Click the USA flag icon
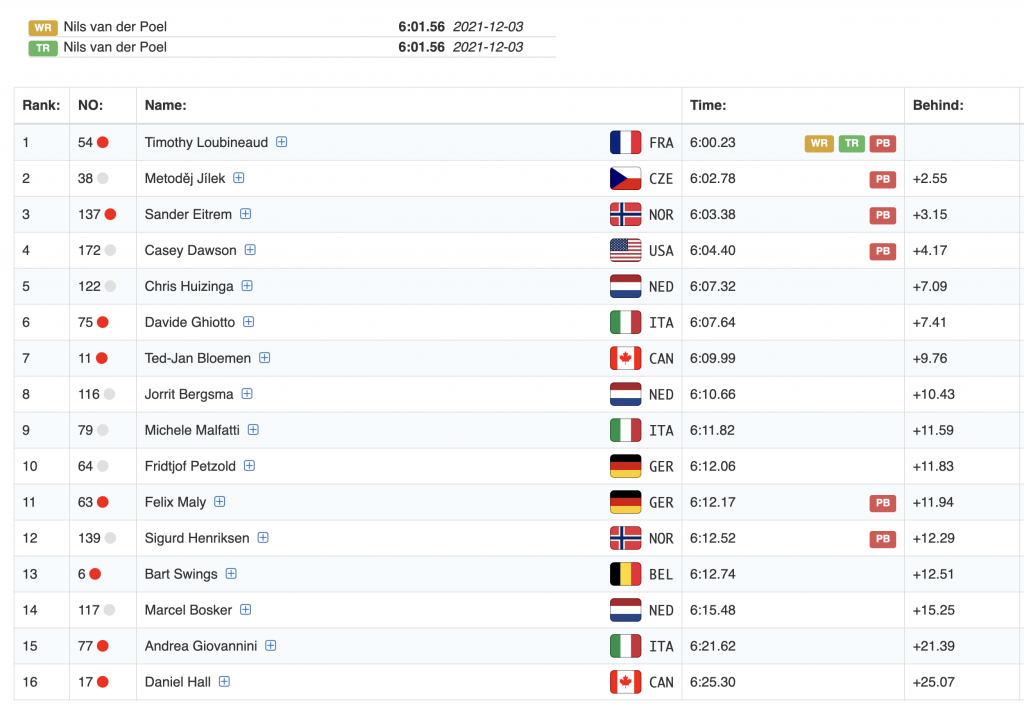The image size is (1024, 721). click(x=625, y=251)
